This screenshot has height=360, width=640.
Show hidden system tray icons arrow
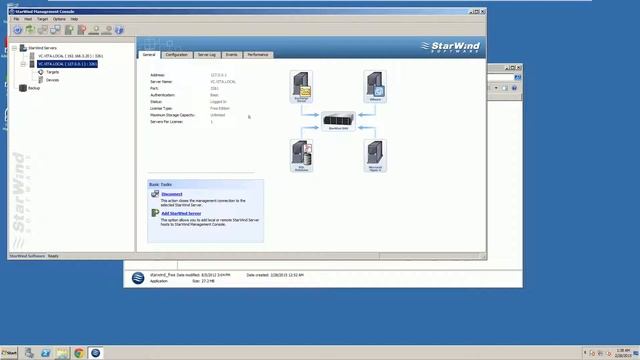click(x=585, y=353)
